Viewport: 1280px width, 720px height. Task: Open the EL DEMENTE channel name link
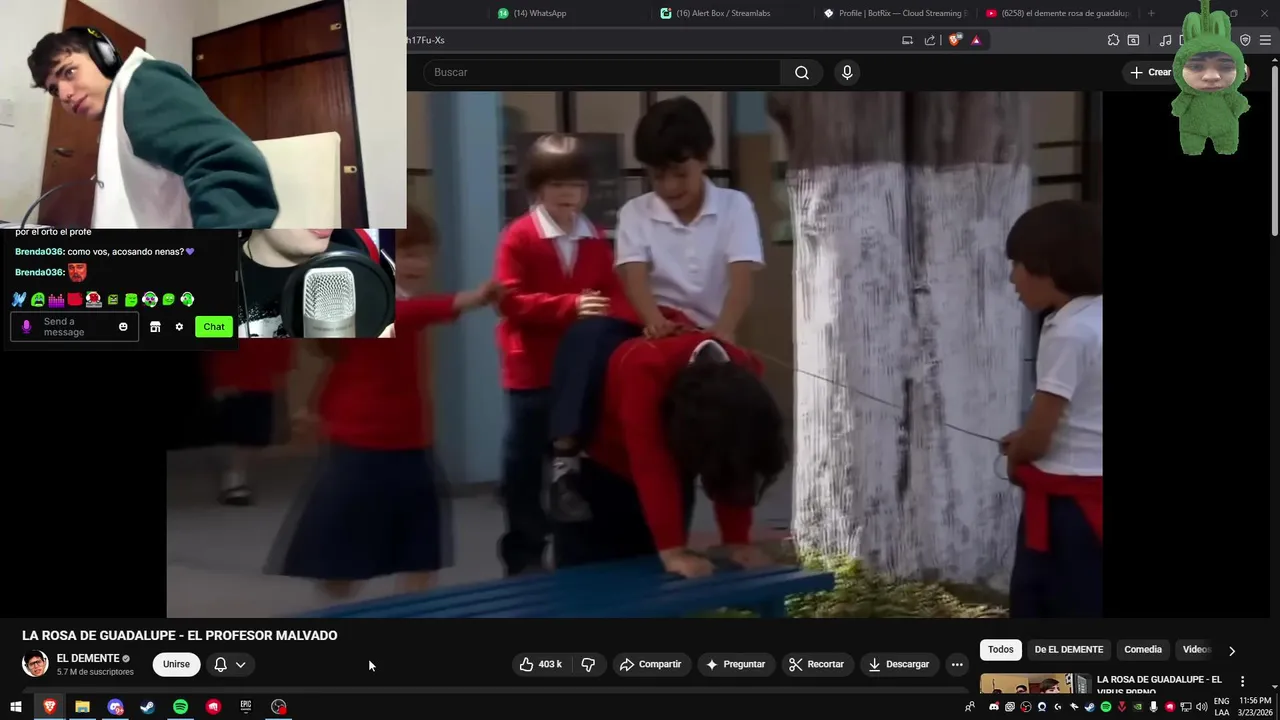click(88, 658)
